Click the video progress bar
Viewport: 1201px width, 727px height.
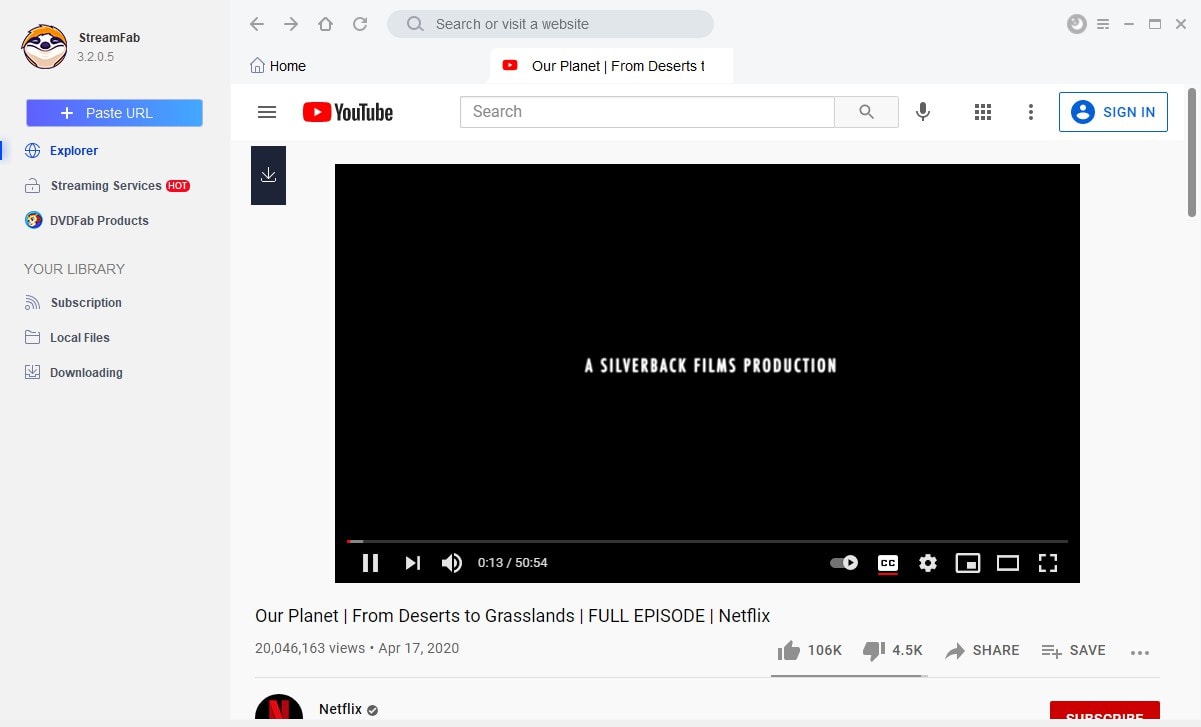point(707,541)
